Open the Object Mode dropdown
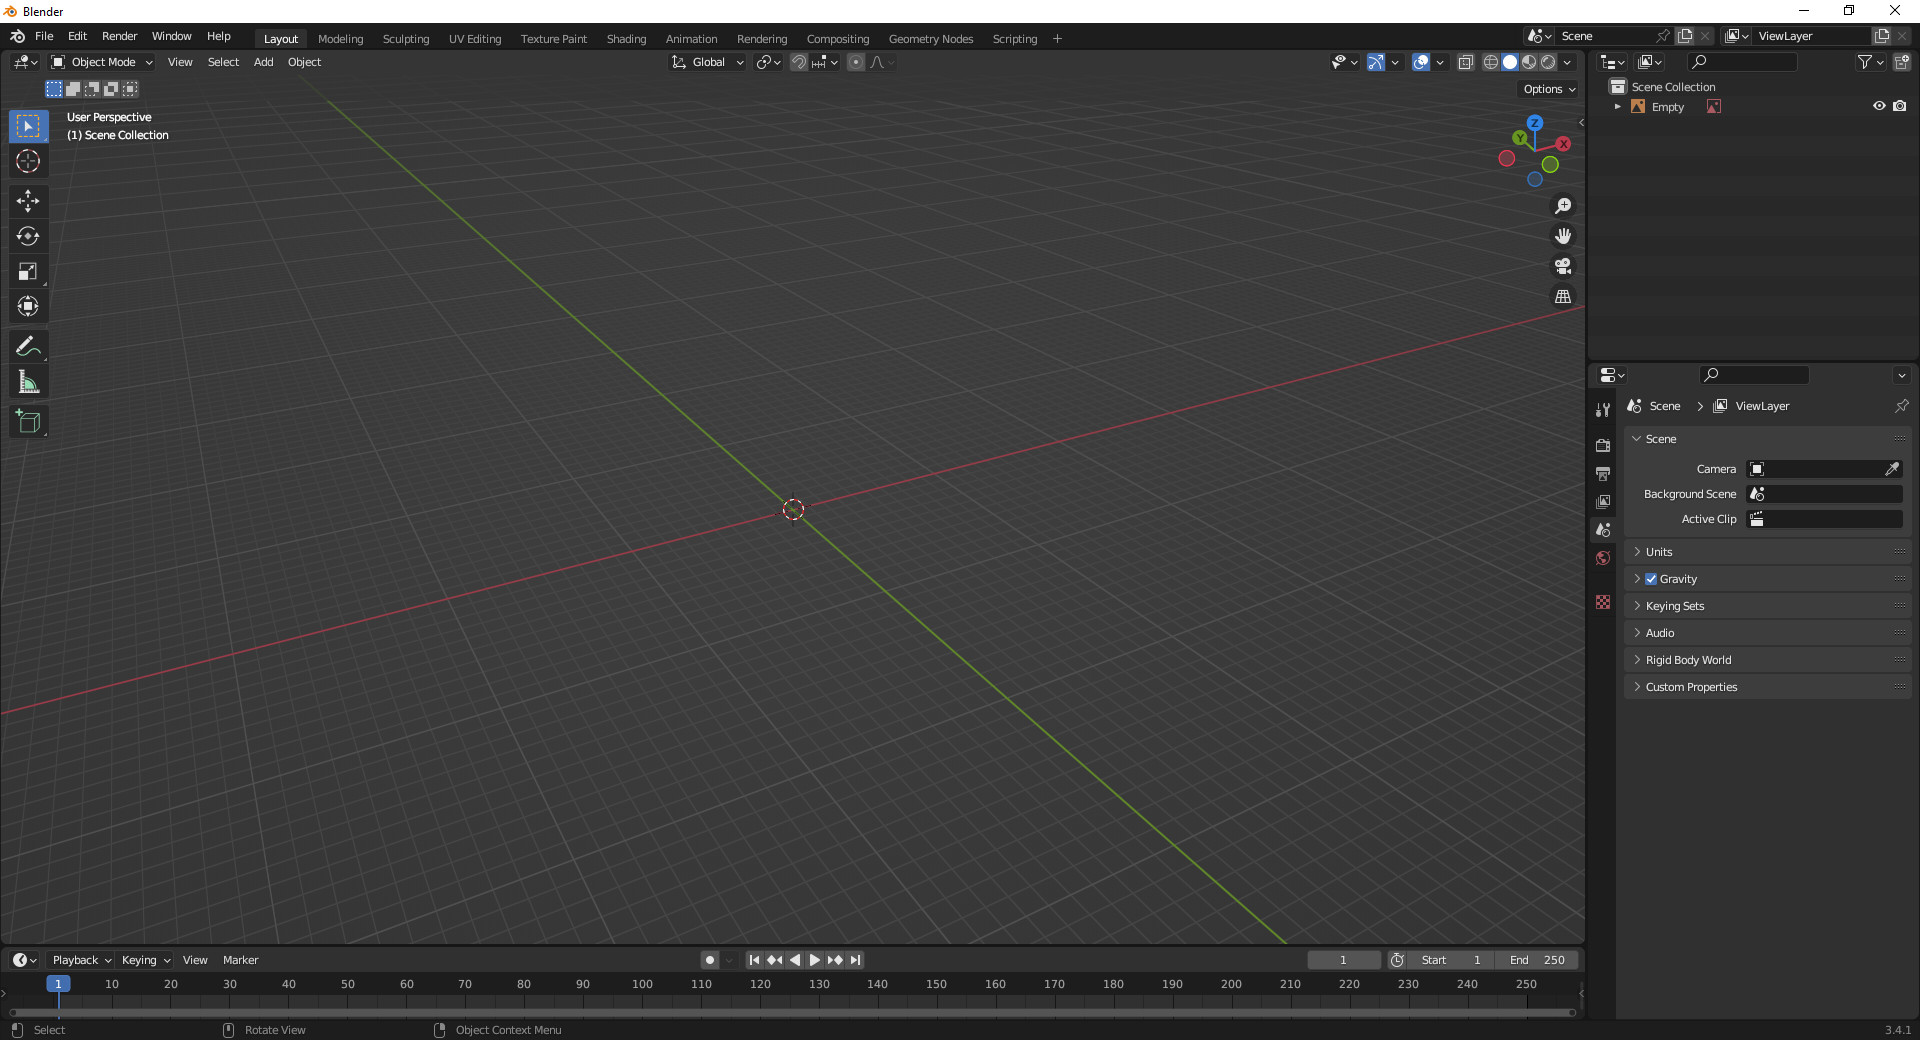The image size is (1920, 1040). click(x=103, y=62)
